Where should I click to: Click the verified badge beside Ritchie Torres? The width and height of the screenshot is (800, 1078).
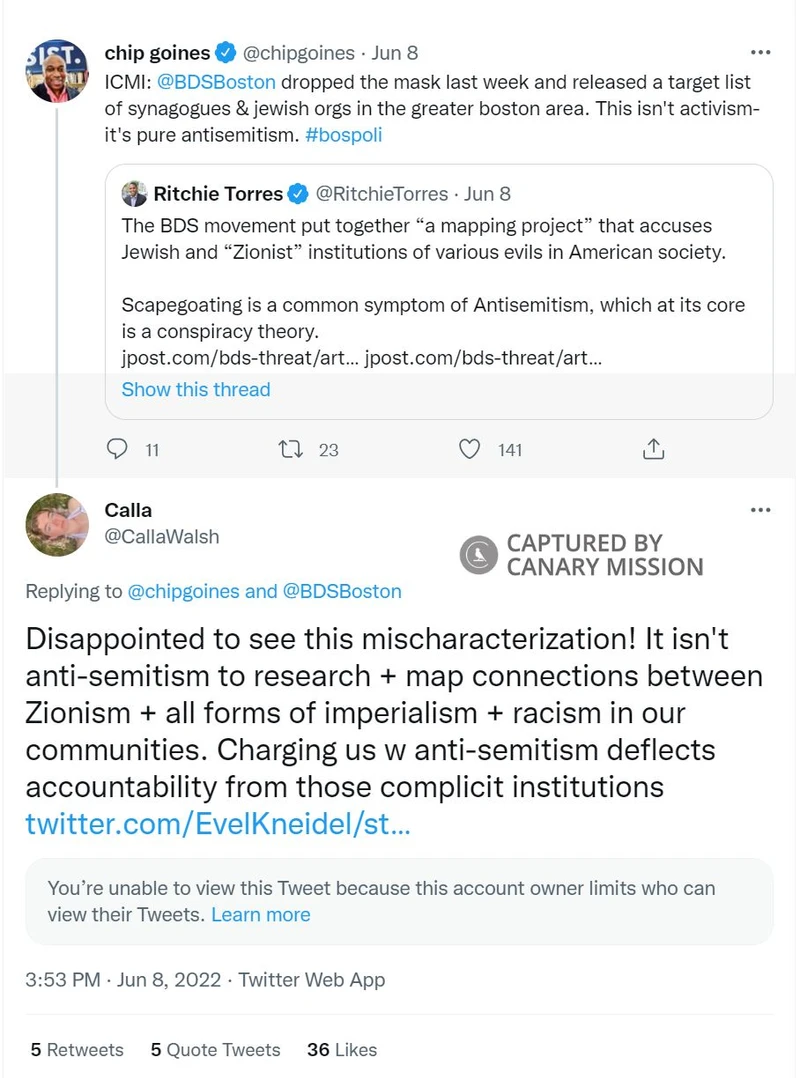(298, 193)
